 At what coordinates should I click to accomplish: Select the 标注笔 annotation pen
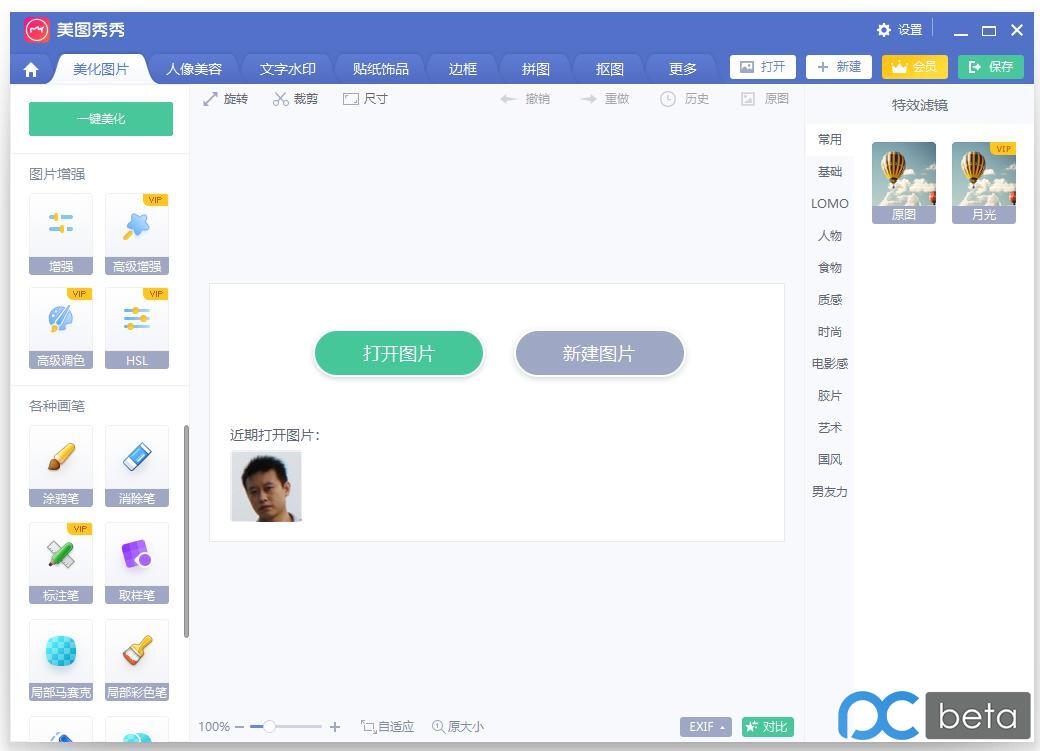click(x=61, y=563)
